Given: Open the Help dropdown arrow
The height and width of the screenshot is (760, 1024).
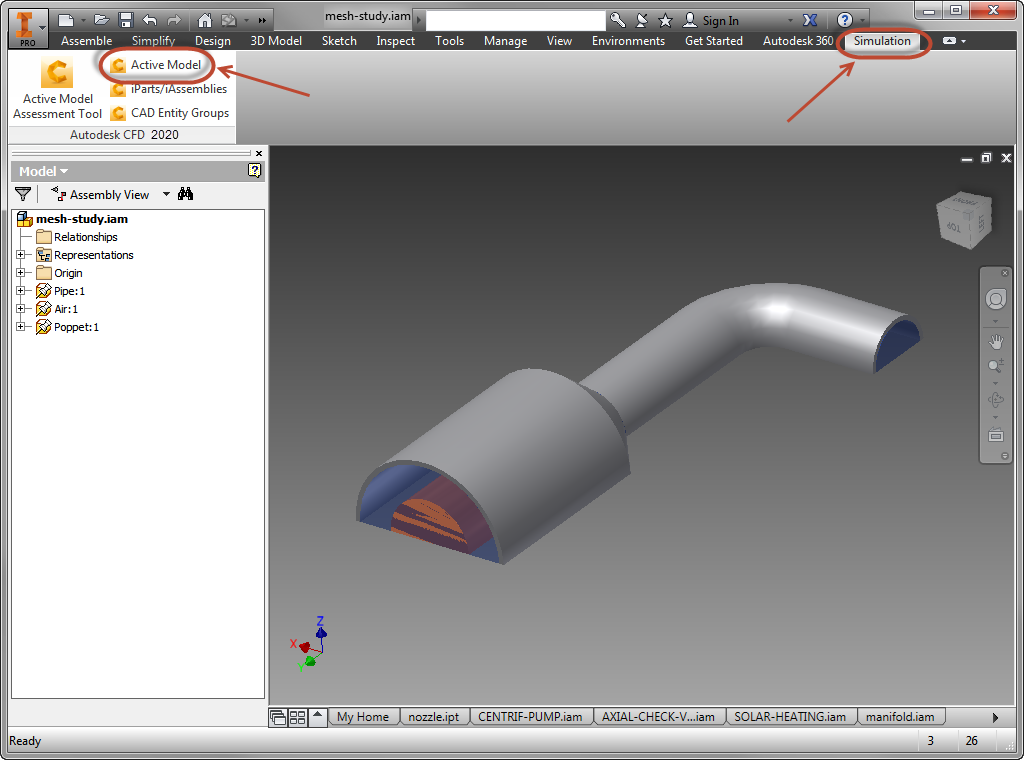Looking at the screenshot, I should click(862, 21).
